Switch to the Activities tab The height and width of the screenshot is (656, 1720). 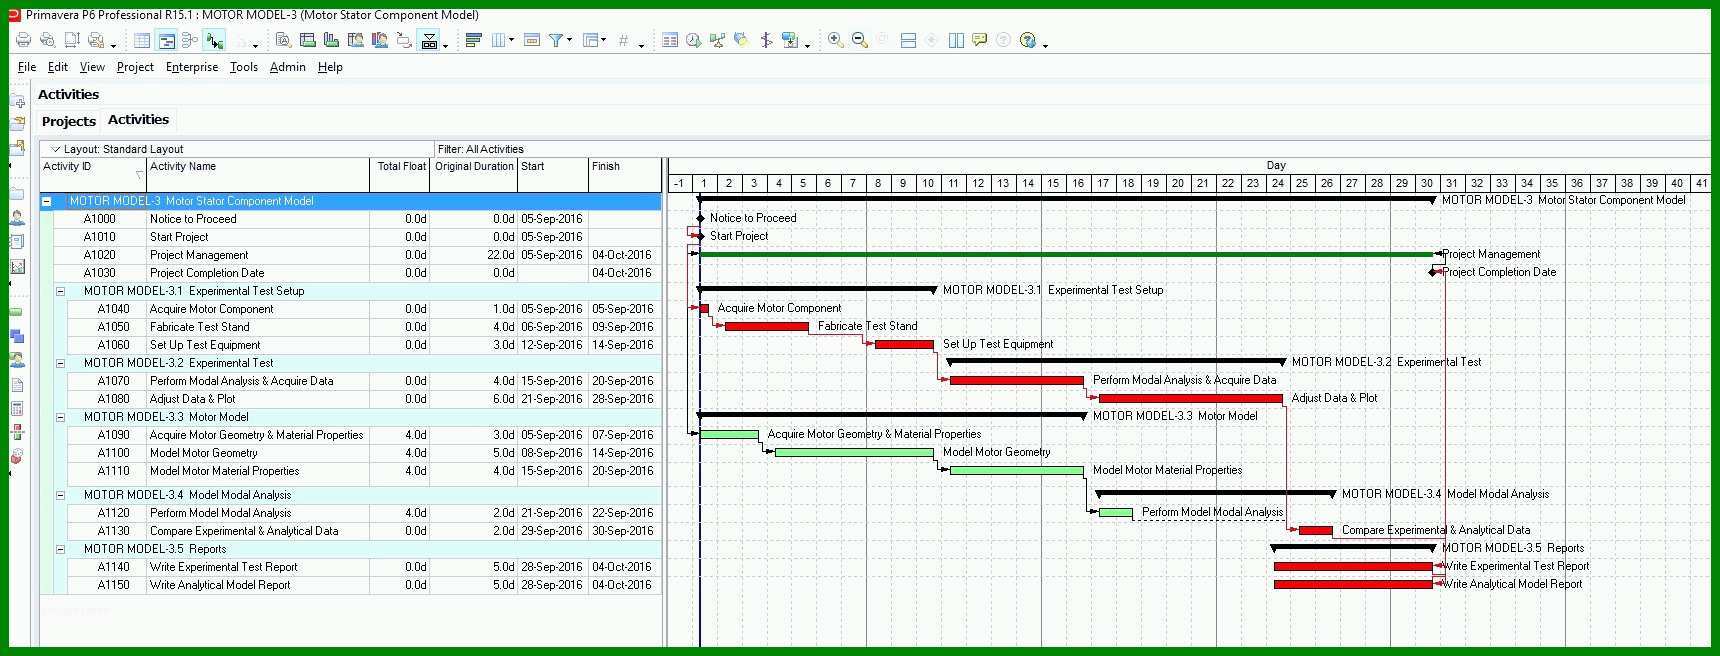(x=138, y=120)
